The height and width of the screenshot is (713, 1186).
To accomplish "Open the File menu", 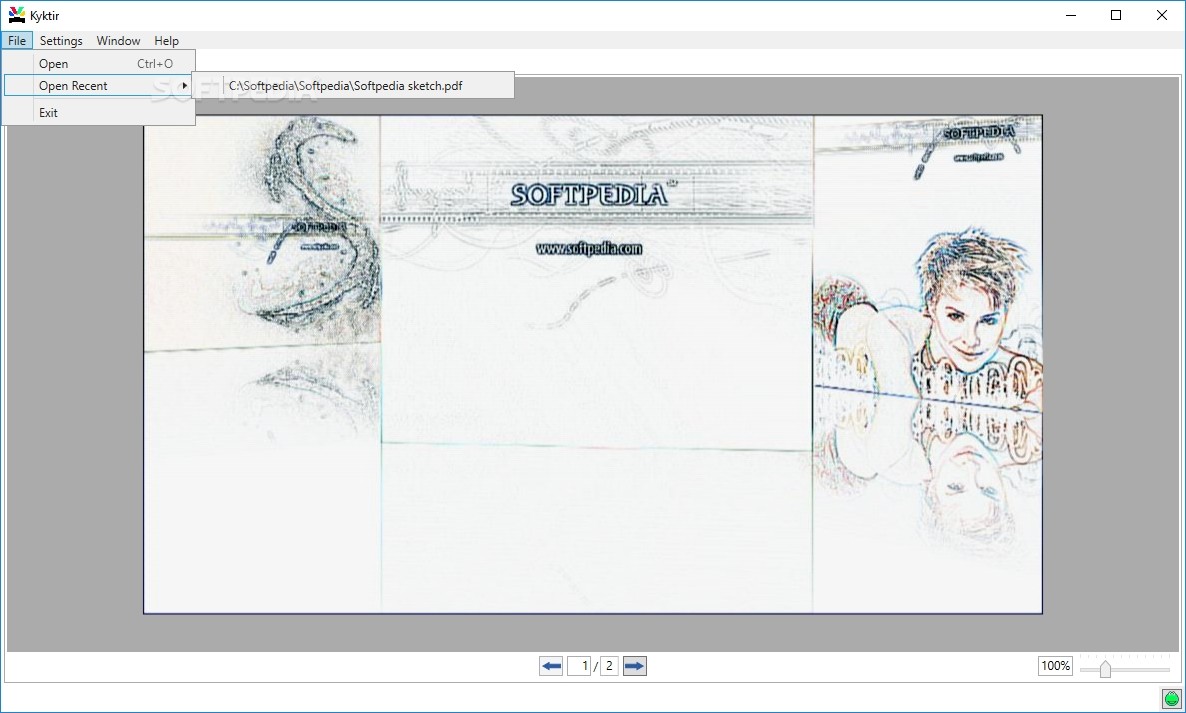I will pyautogui.click(x=17, y=41).
